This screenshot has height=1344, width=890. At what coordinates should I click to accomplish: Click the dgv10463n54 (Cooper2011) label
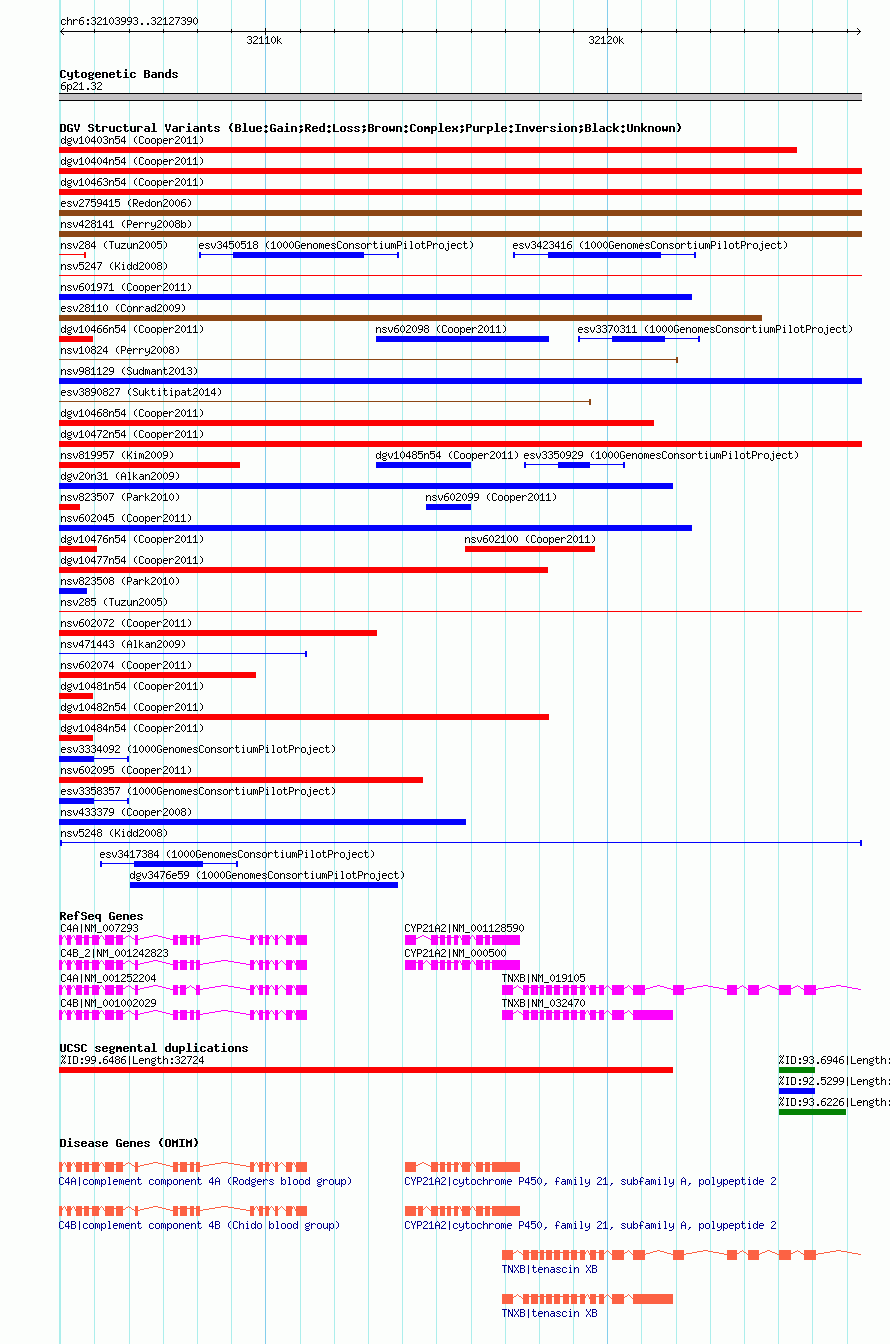click(x=132, y=182)
